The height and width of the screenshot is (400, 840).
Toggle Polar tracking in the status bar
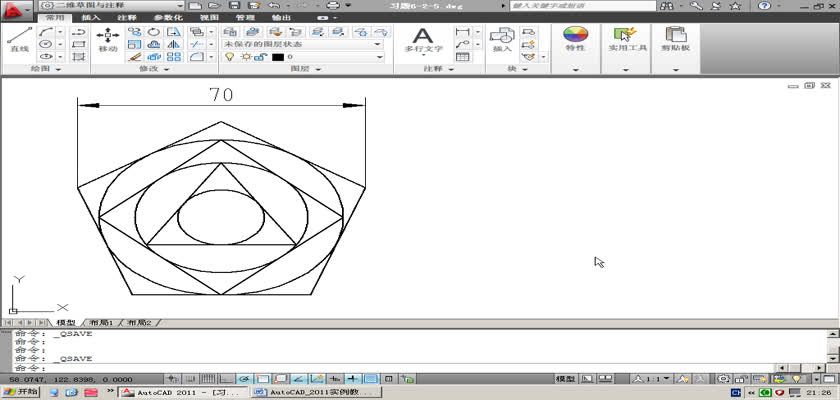pyautogui.click(x=244, y=379)
